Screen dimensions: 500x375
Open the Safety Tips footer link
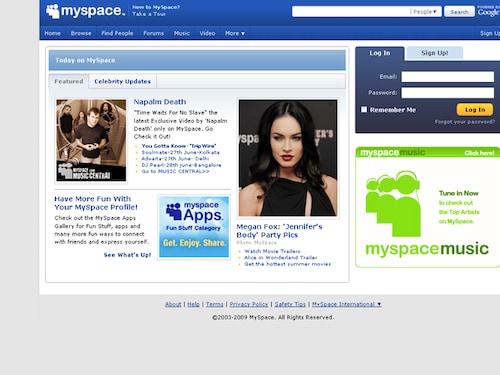[290, 304]
